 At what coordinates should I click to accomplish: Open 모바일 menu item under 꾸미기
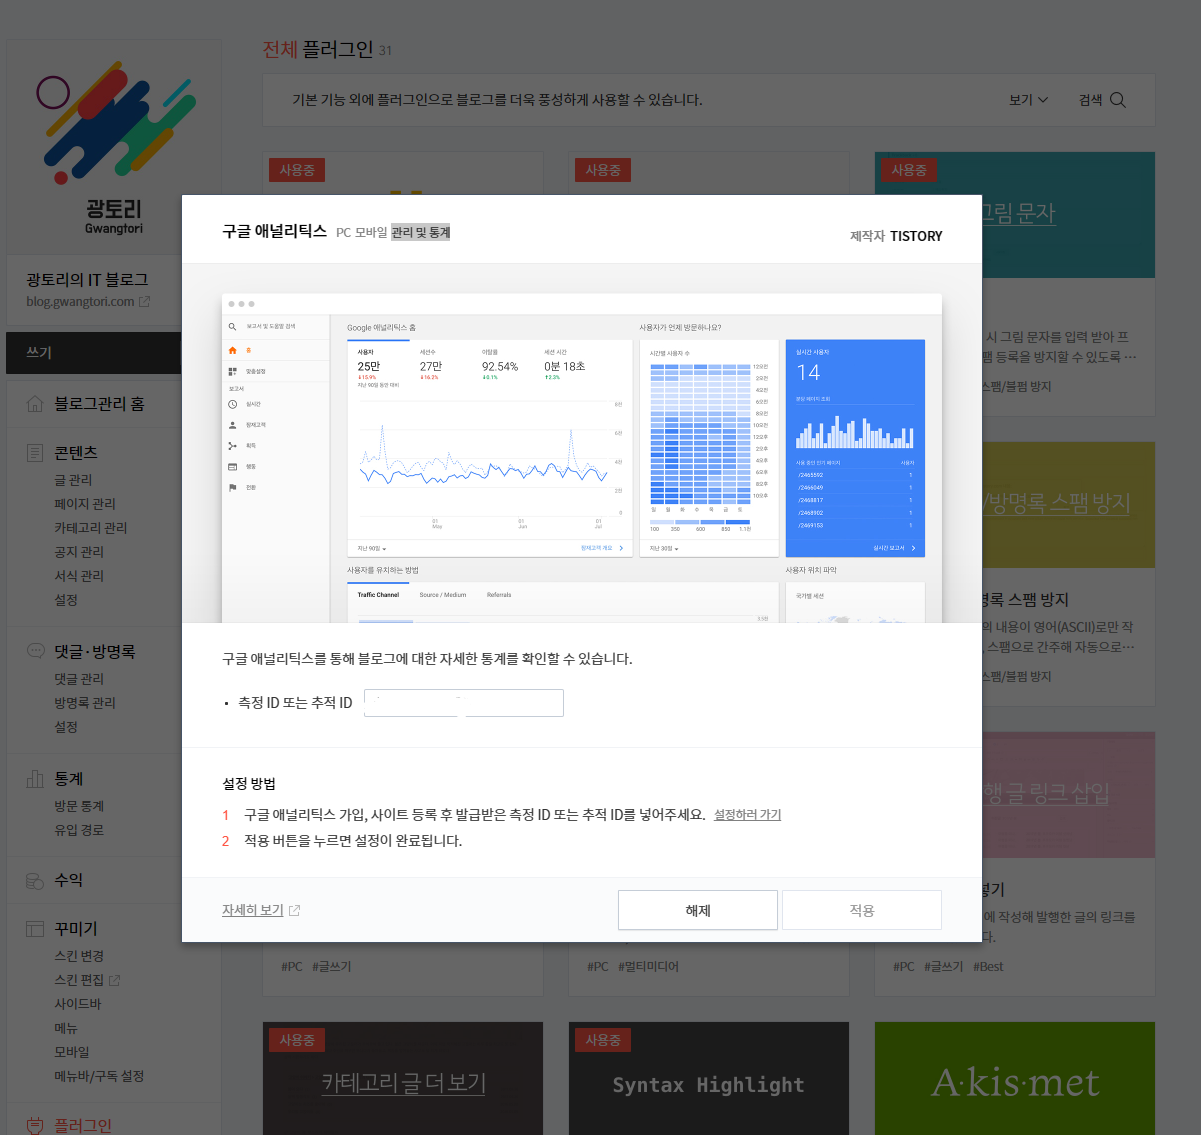72,1052
